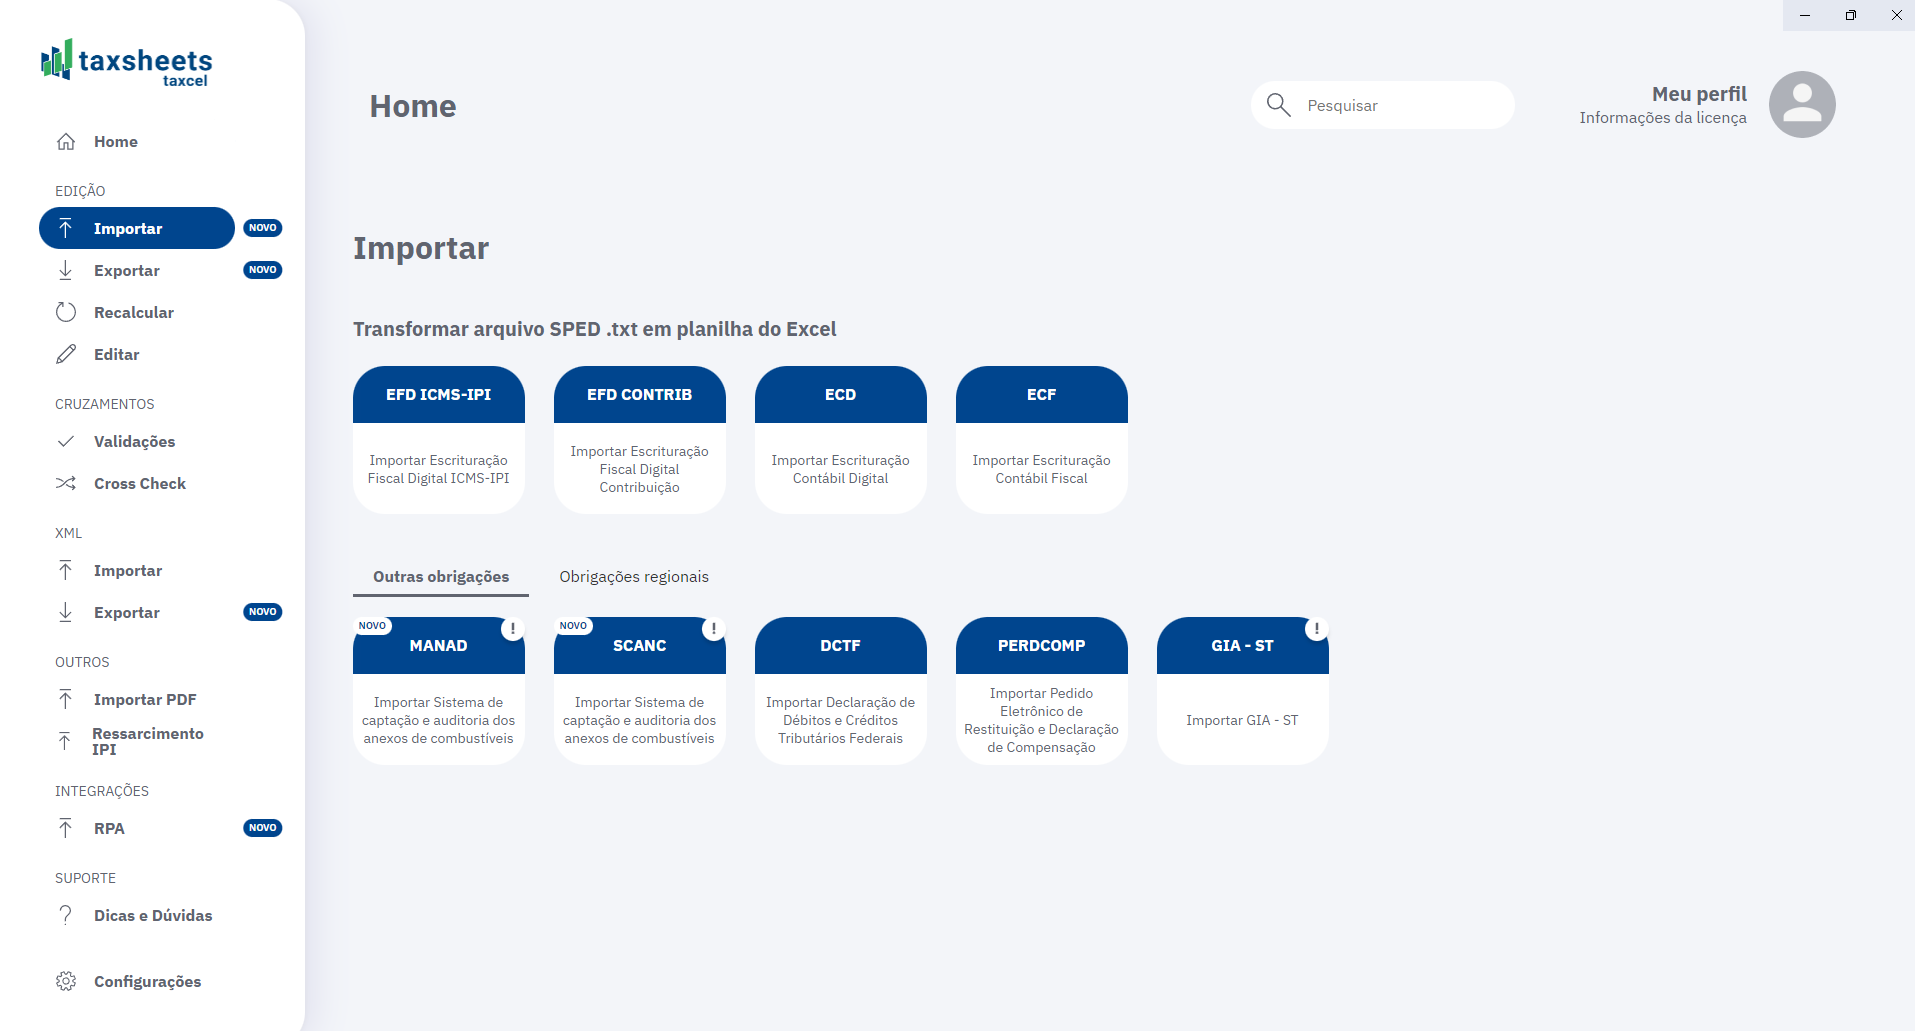The width and height of the screenshot is (1915, 1031).
Task: Choose the ECF import card
Action: [1041, 440]
